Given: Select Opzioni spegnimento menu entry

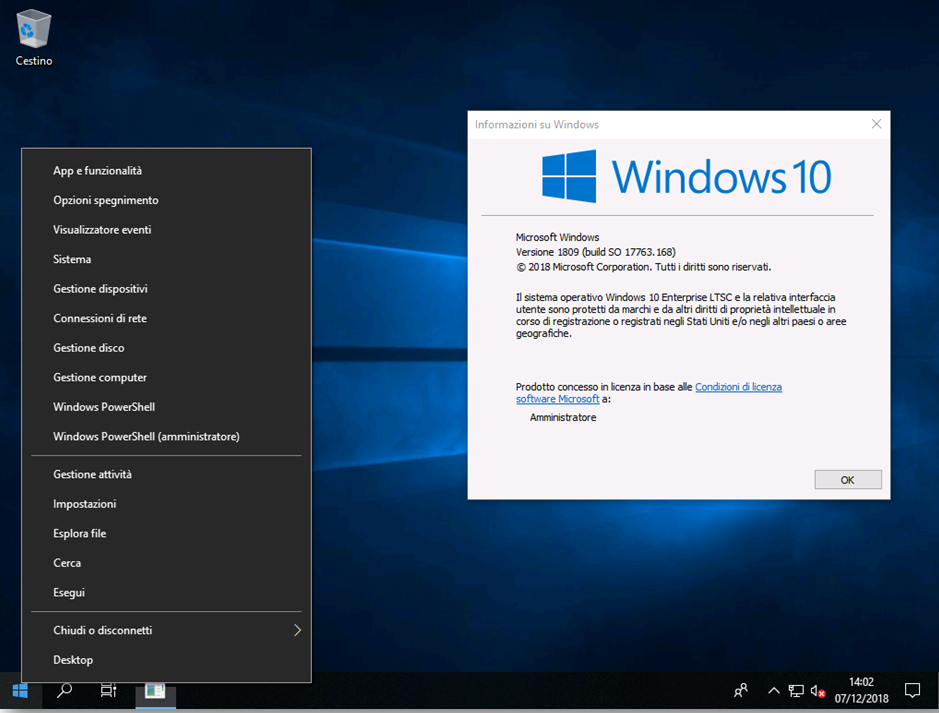Looking at the screenshot, I should [x=166, y=200].
